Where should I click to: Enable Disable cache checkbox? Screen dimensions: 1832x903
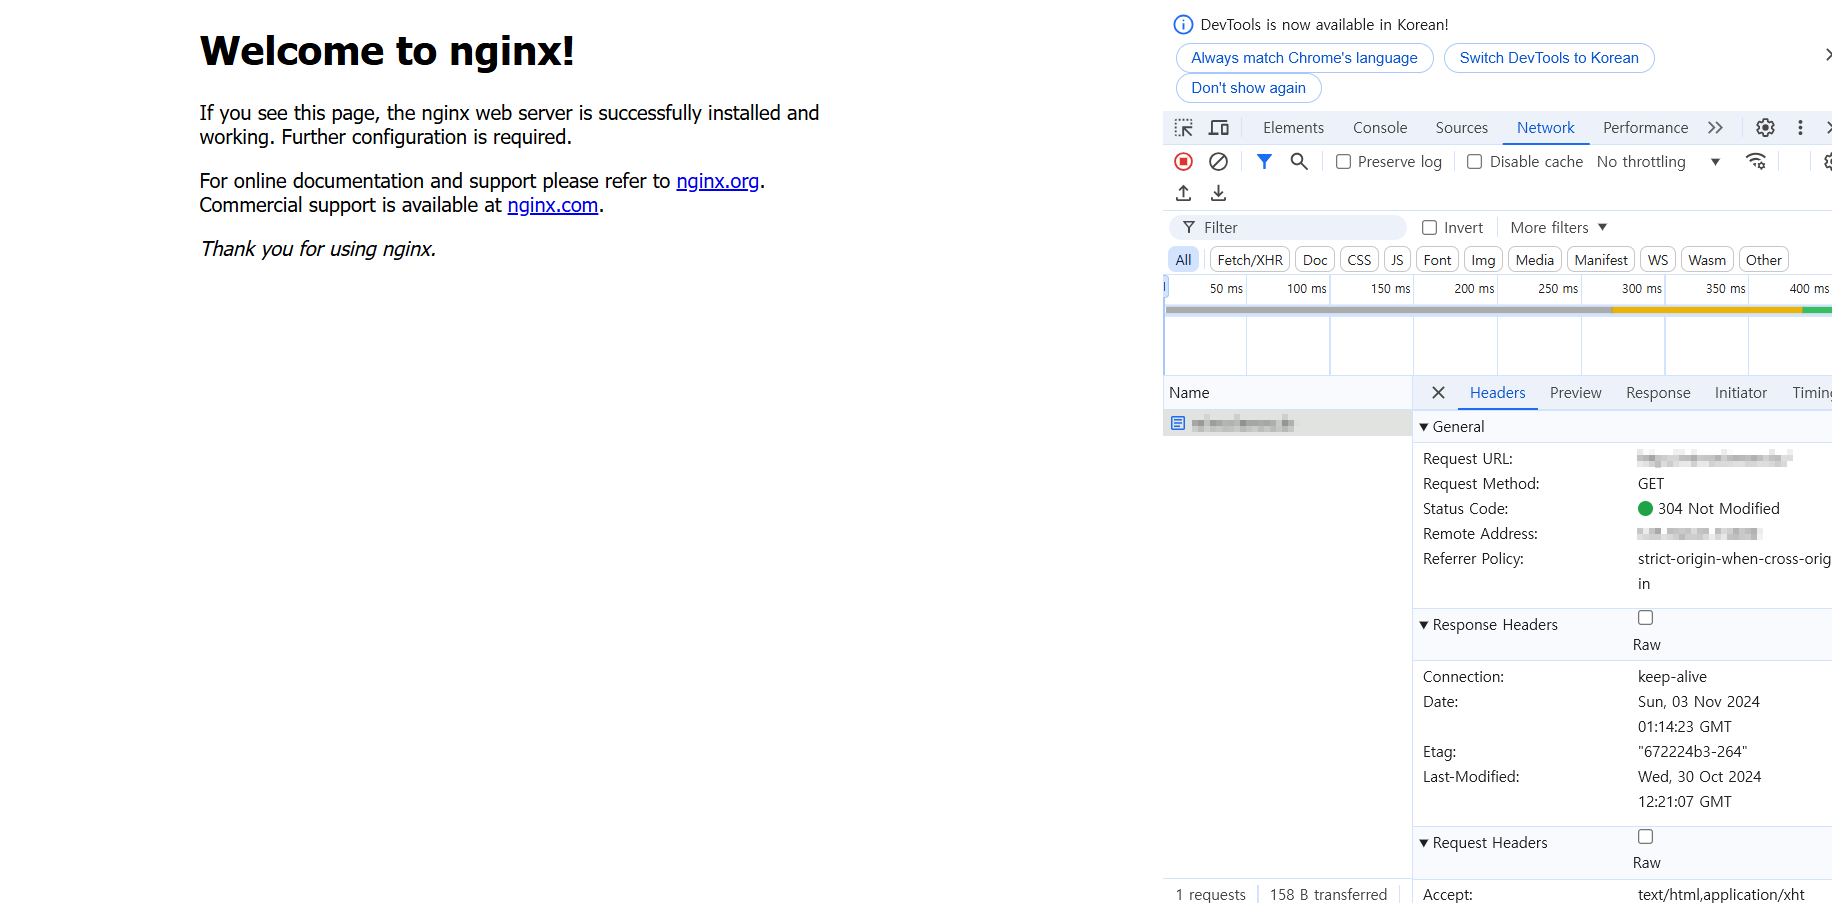pyautogui.click(x=1475, y=162)
